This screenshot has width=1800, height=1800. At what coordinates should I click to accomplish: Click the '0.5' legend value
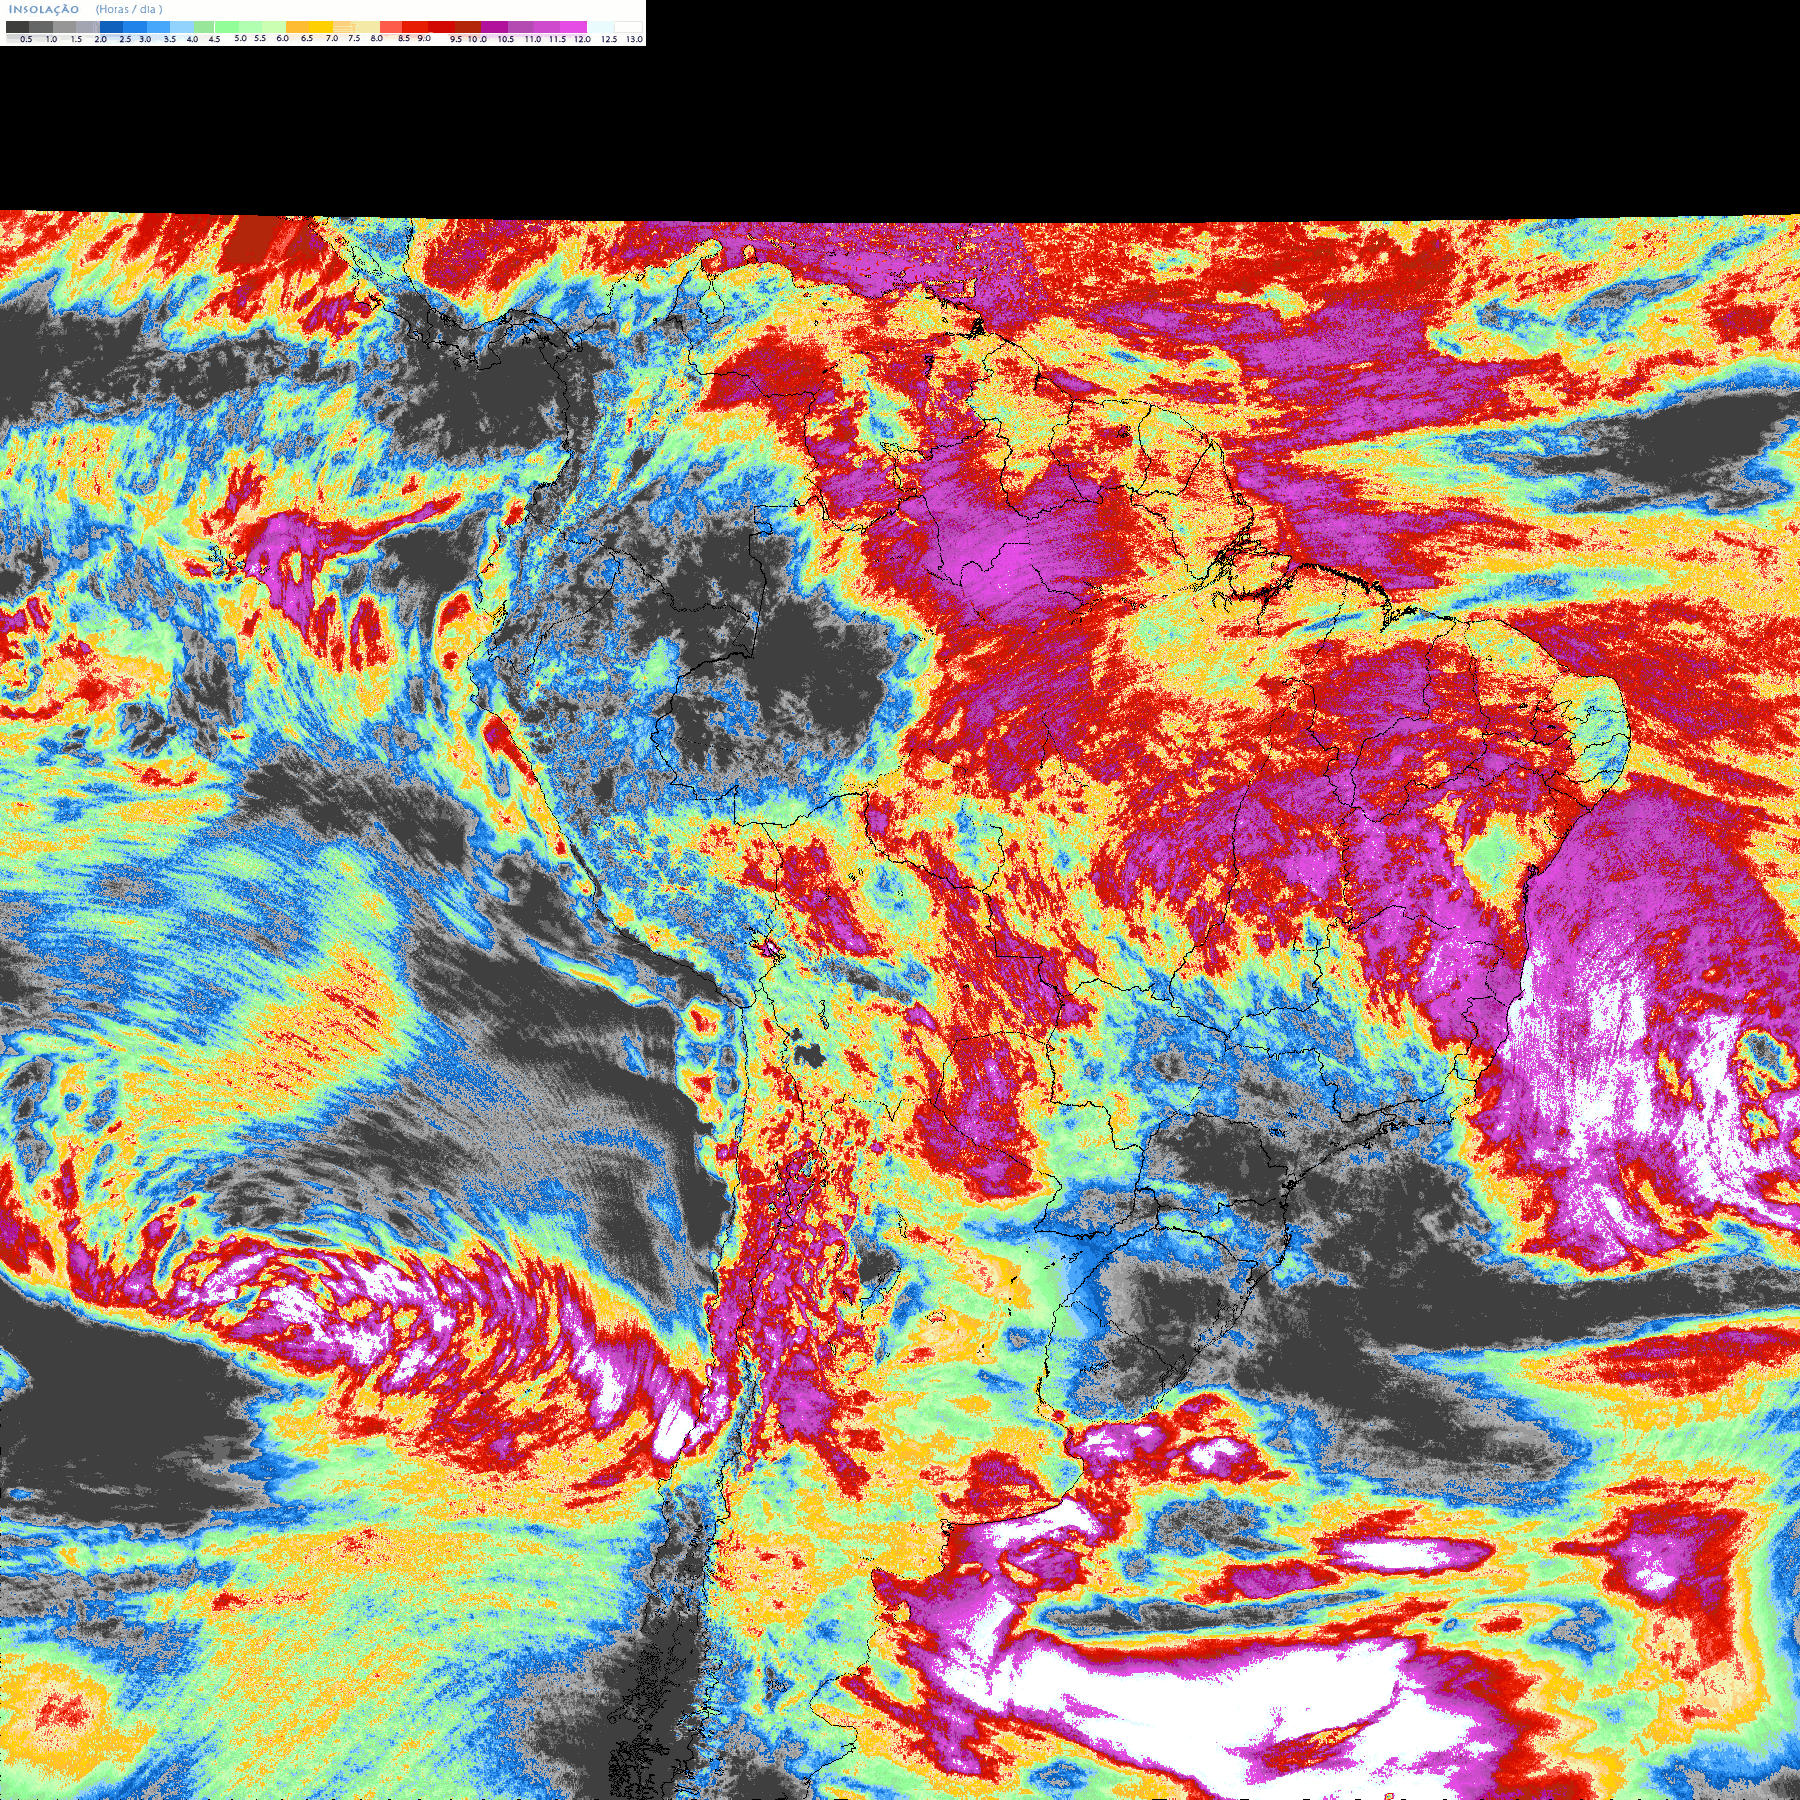click(26, 39)
